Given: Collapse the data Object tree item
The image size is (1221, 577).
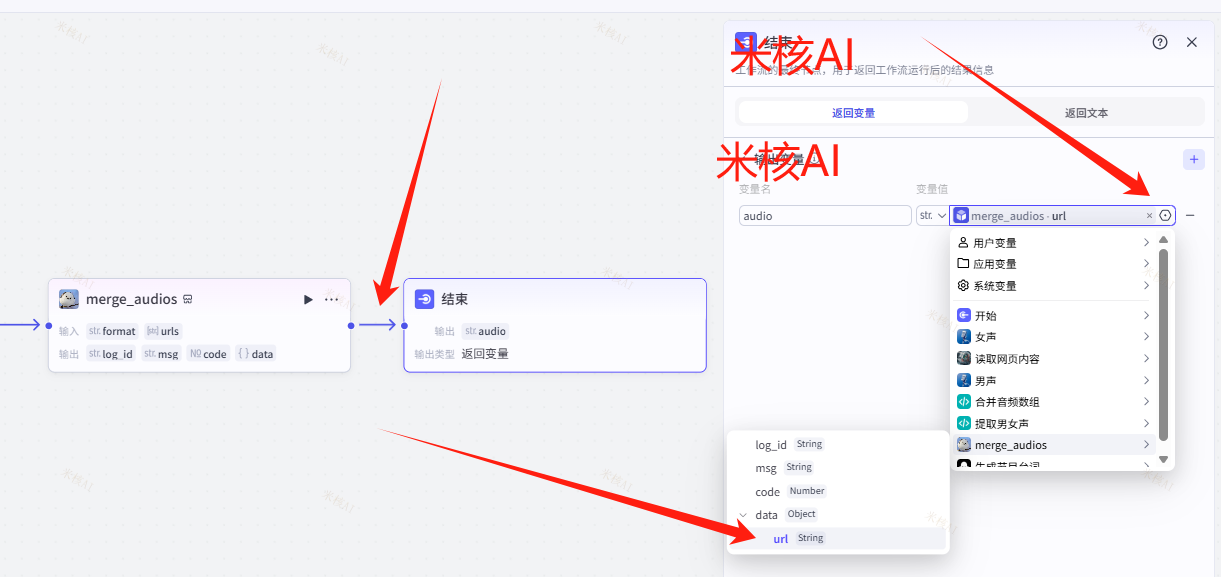Looking at the screenshot, I should 742,515.
